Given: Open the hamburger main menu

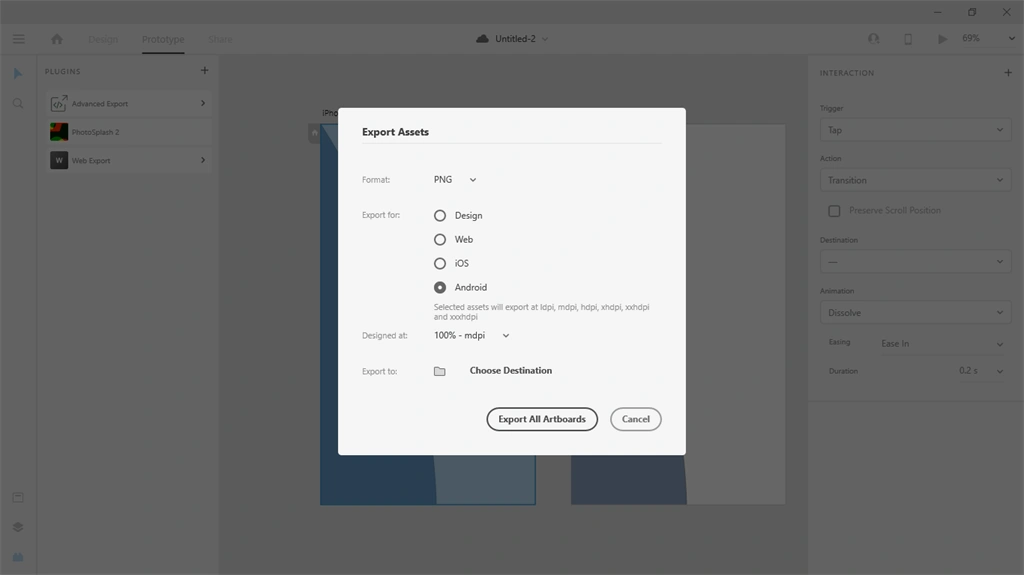Looking at the screenshot, I should [x=18, y=39].
